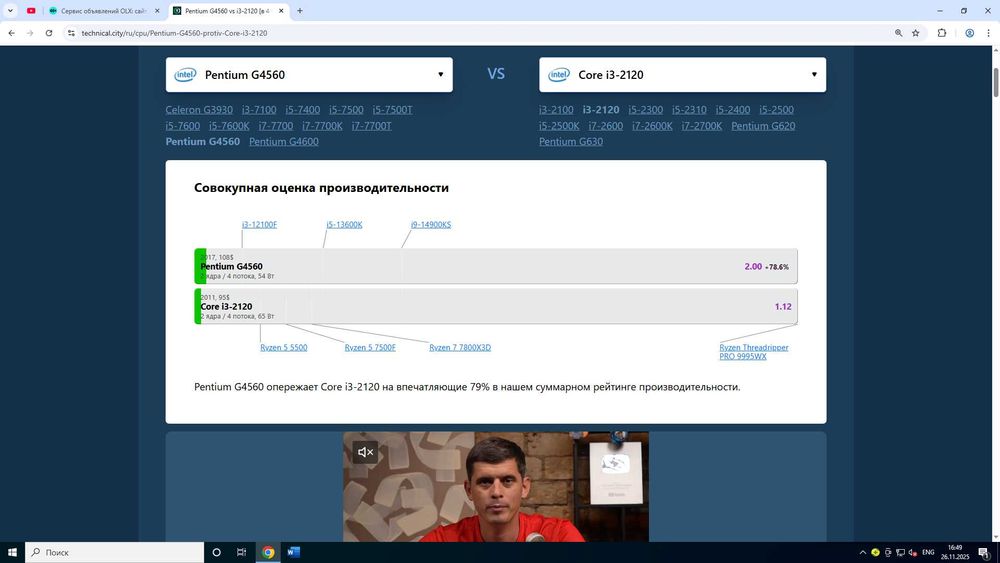Viewport: 1000px width, 563px height.
Task: Open the zoom magnifier icon in address bar
Action: [899, 33]
